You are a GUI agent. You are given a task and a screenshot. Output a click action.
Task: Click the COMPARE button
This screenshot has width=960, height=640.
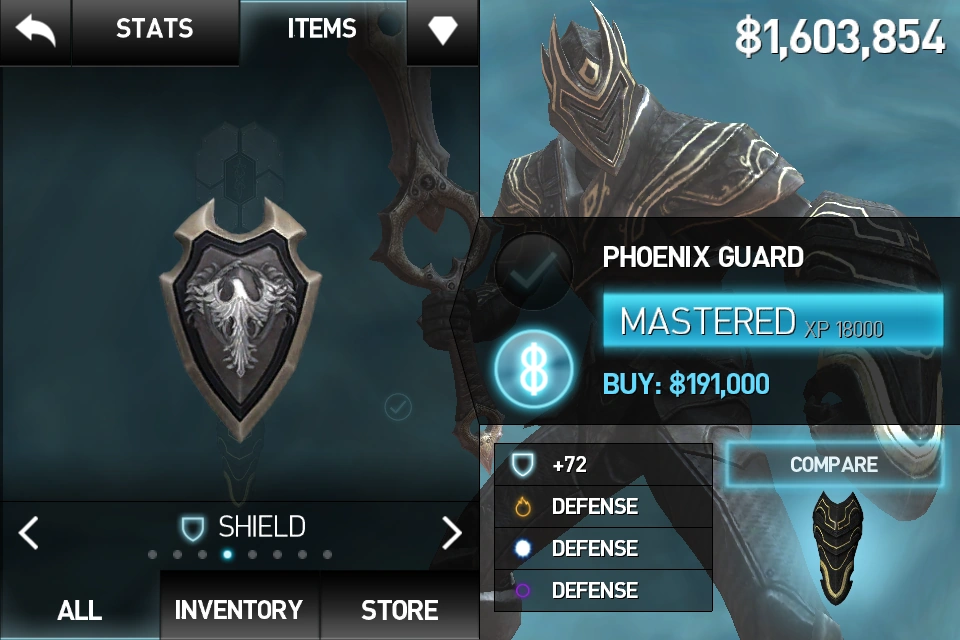(x=834, y=464)
